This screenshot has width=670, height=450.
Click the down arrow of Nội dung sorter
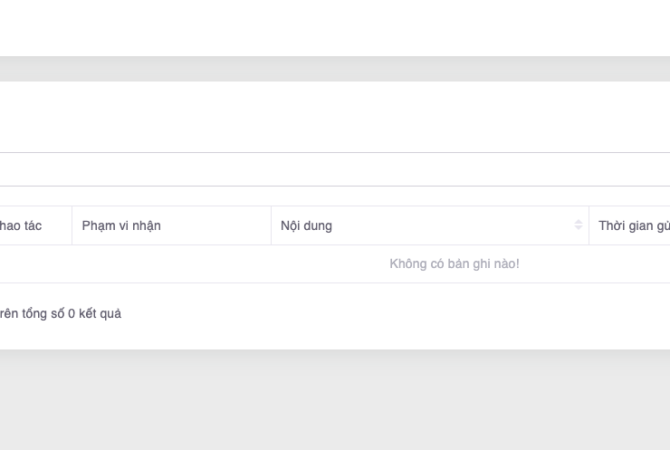click(x=578, y=229)
